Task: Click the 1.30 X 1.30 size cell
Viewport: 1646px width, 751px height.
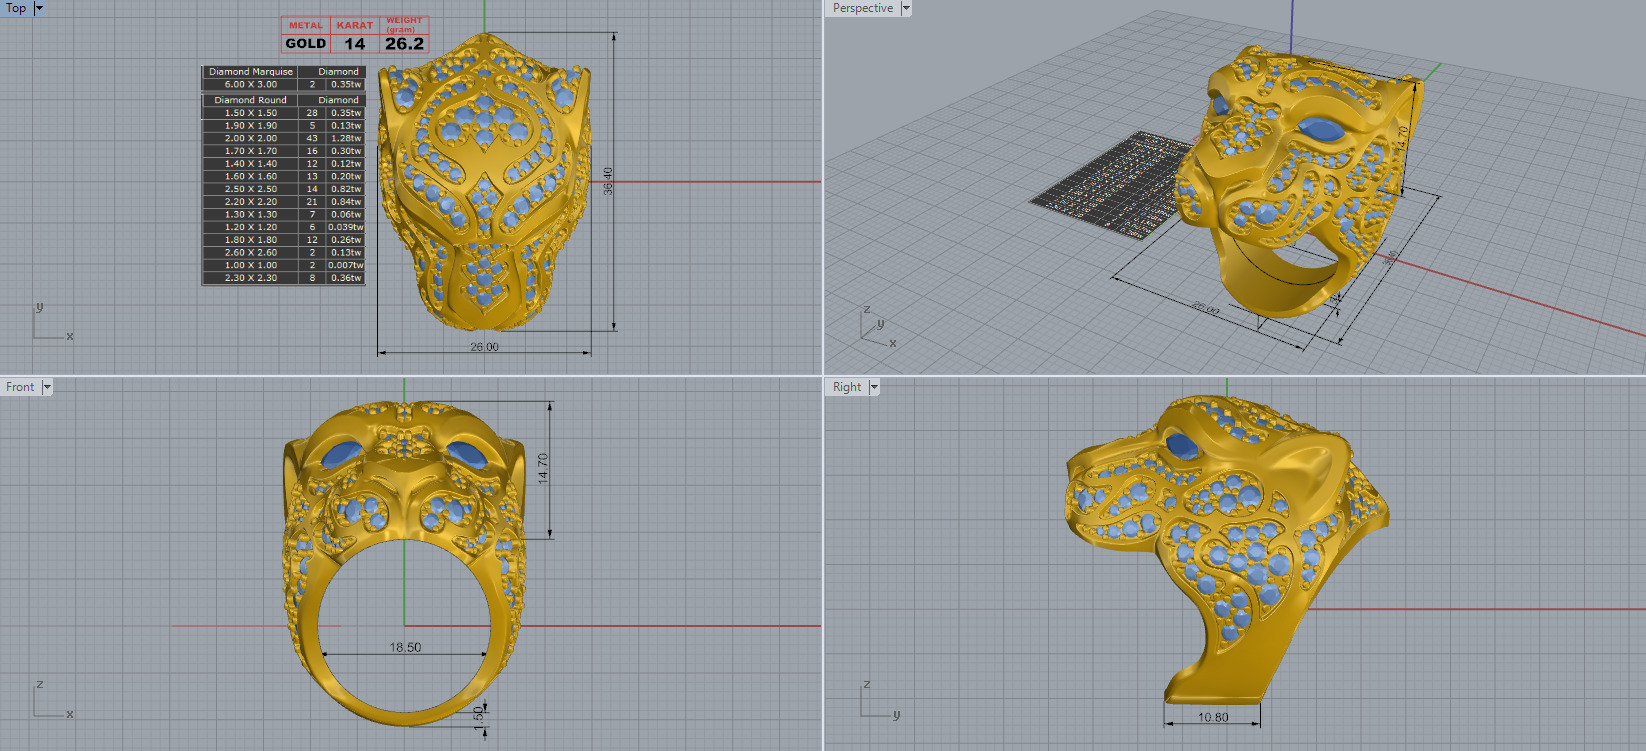Action: tap(251, 214)
